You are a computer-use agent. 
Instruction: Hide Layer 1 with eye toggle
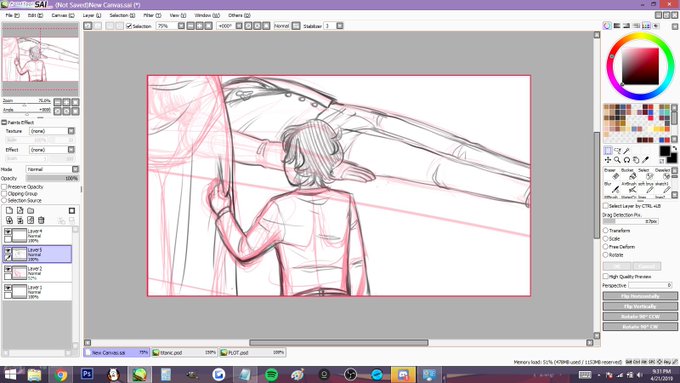coord(8,288)
